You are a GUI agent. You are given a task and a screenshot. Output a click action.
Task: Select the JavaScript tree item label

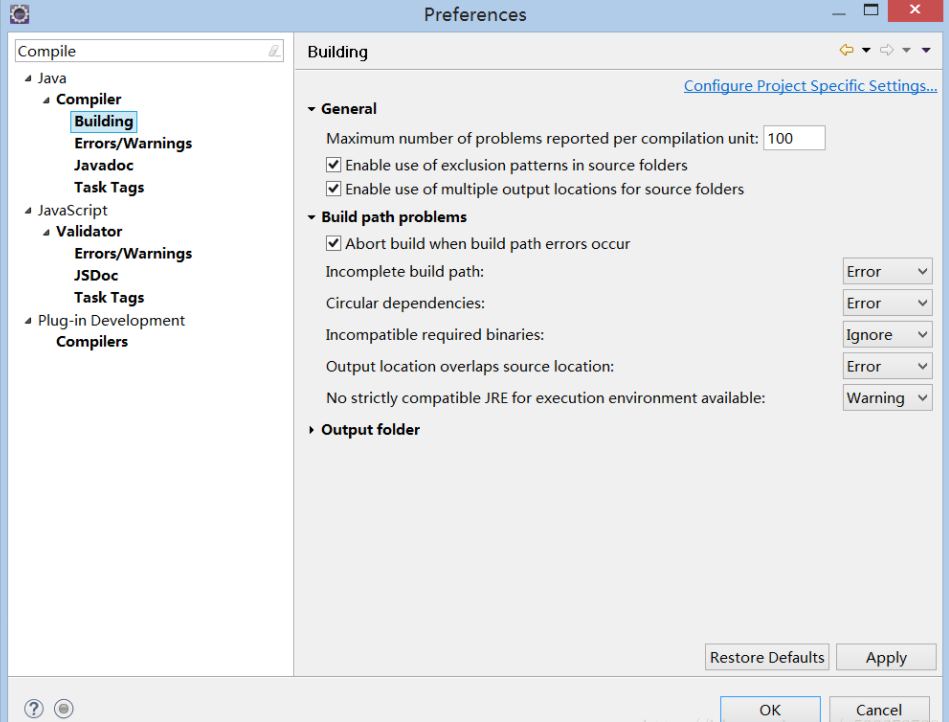click(73, 210)
